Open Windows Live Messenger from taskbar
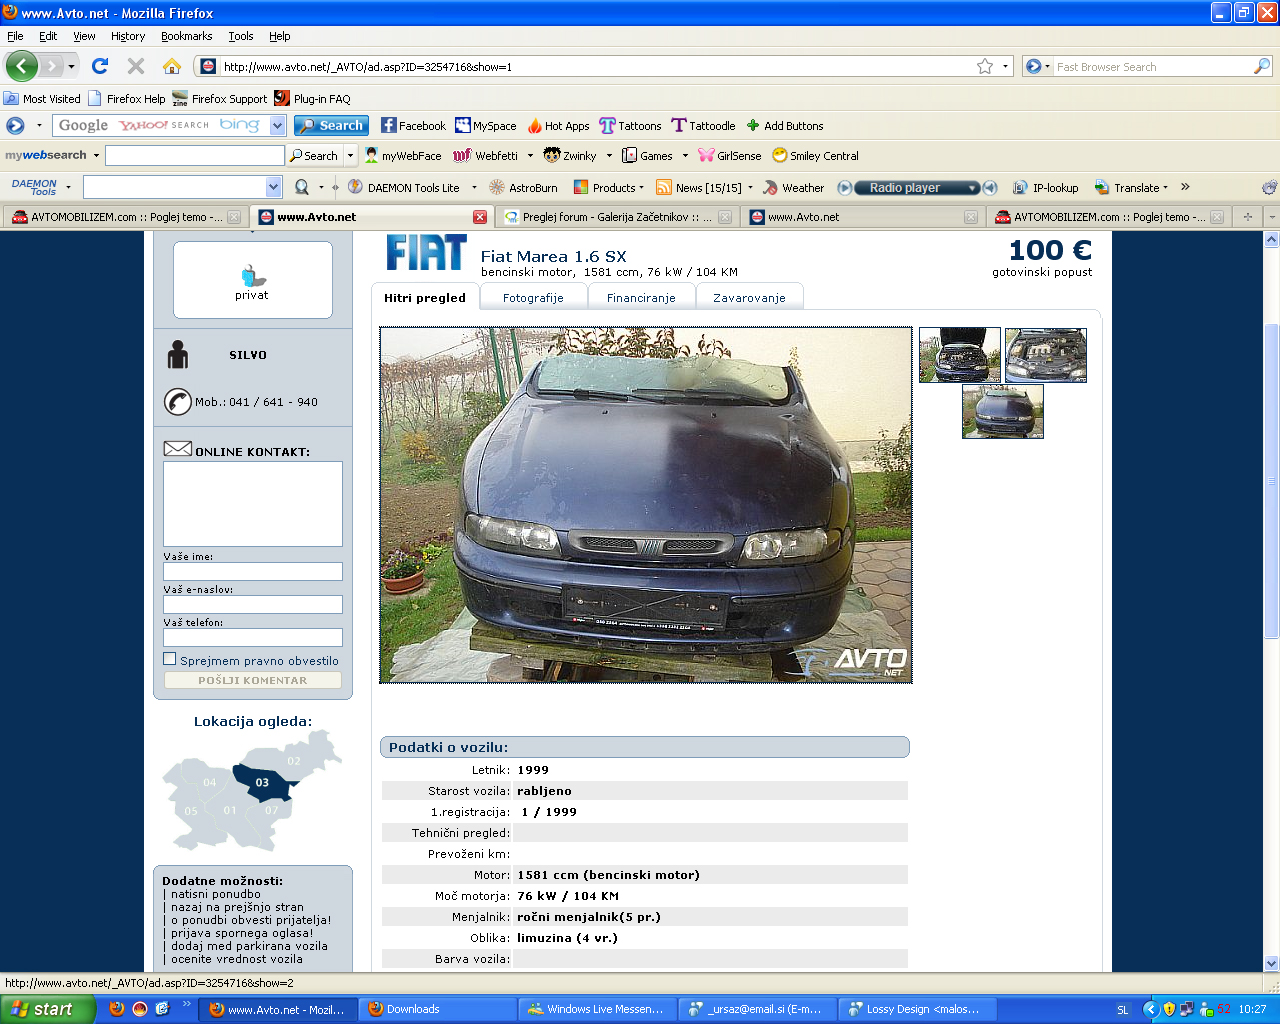 [596, 1009]
